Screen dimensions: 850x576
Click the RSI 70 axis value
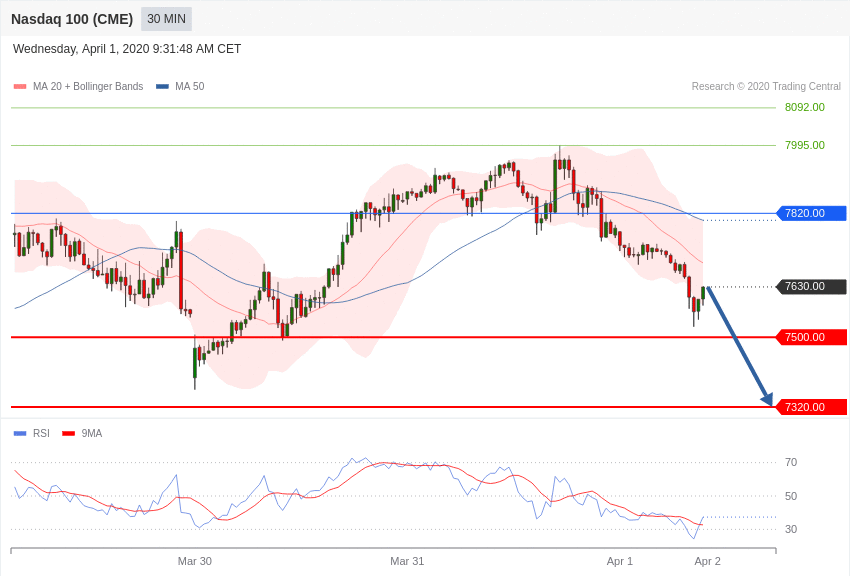coord(791,462)
